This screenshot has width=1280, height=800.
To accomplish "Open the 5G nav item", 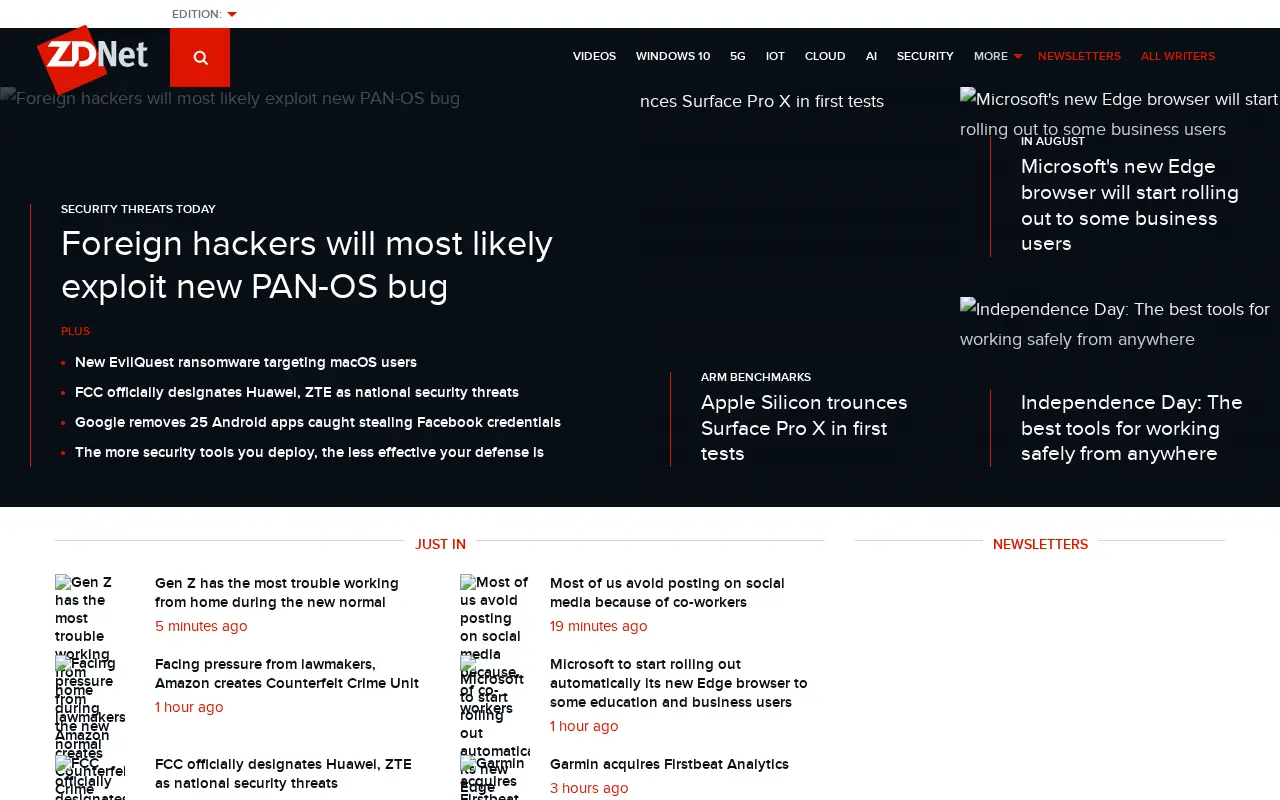I will [738, 56].
